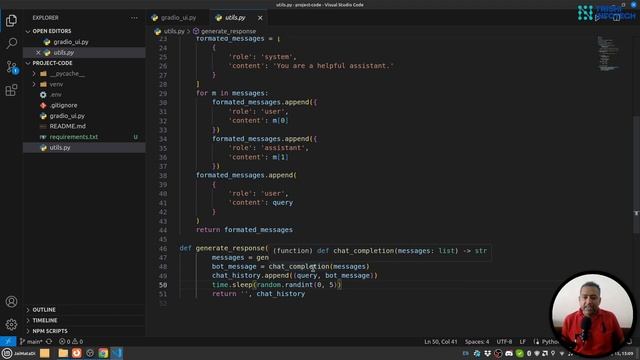Change indentation via Spaces: 4
This screenshot has width=640, height=360.
tap(477, 342)
